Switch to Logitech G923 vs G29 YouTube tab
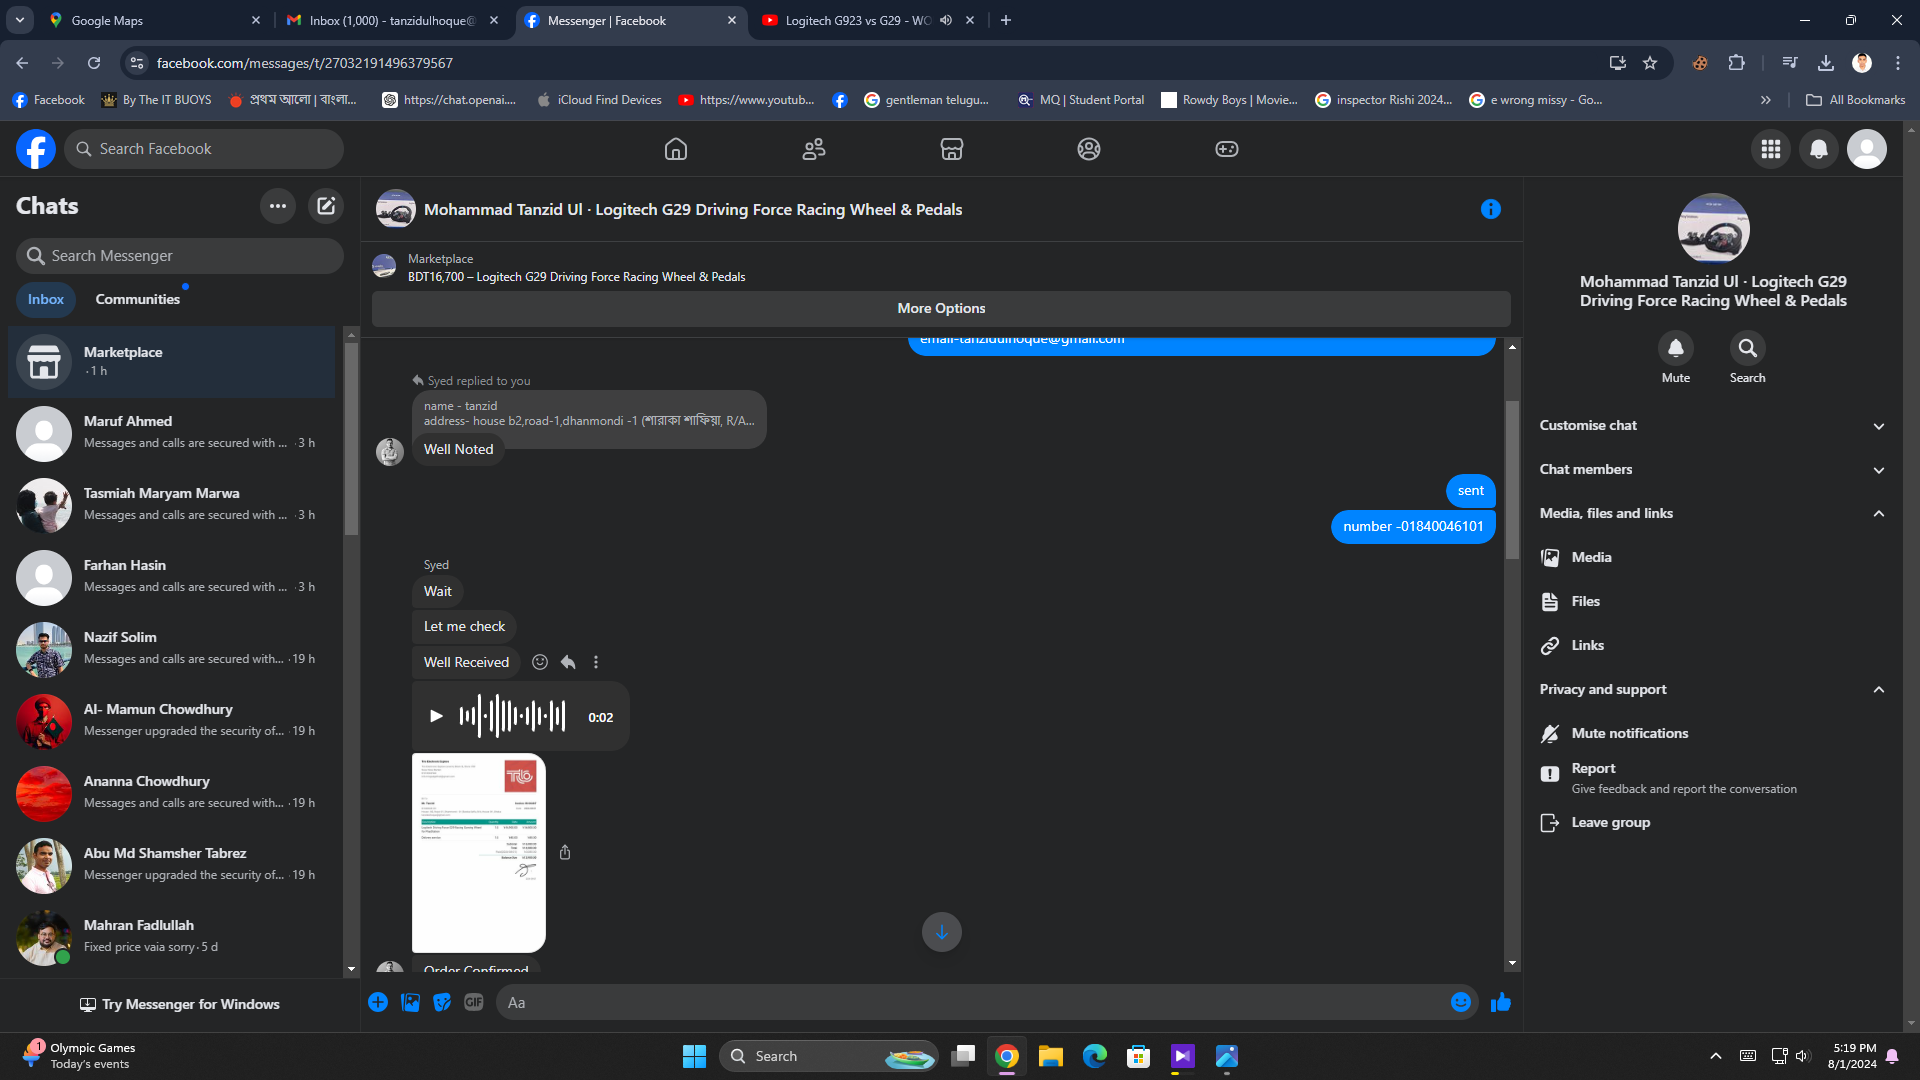The width and height of the screenshot is (1920, 1080). point(868,20)
